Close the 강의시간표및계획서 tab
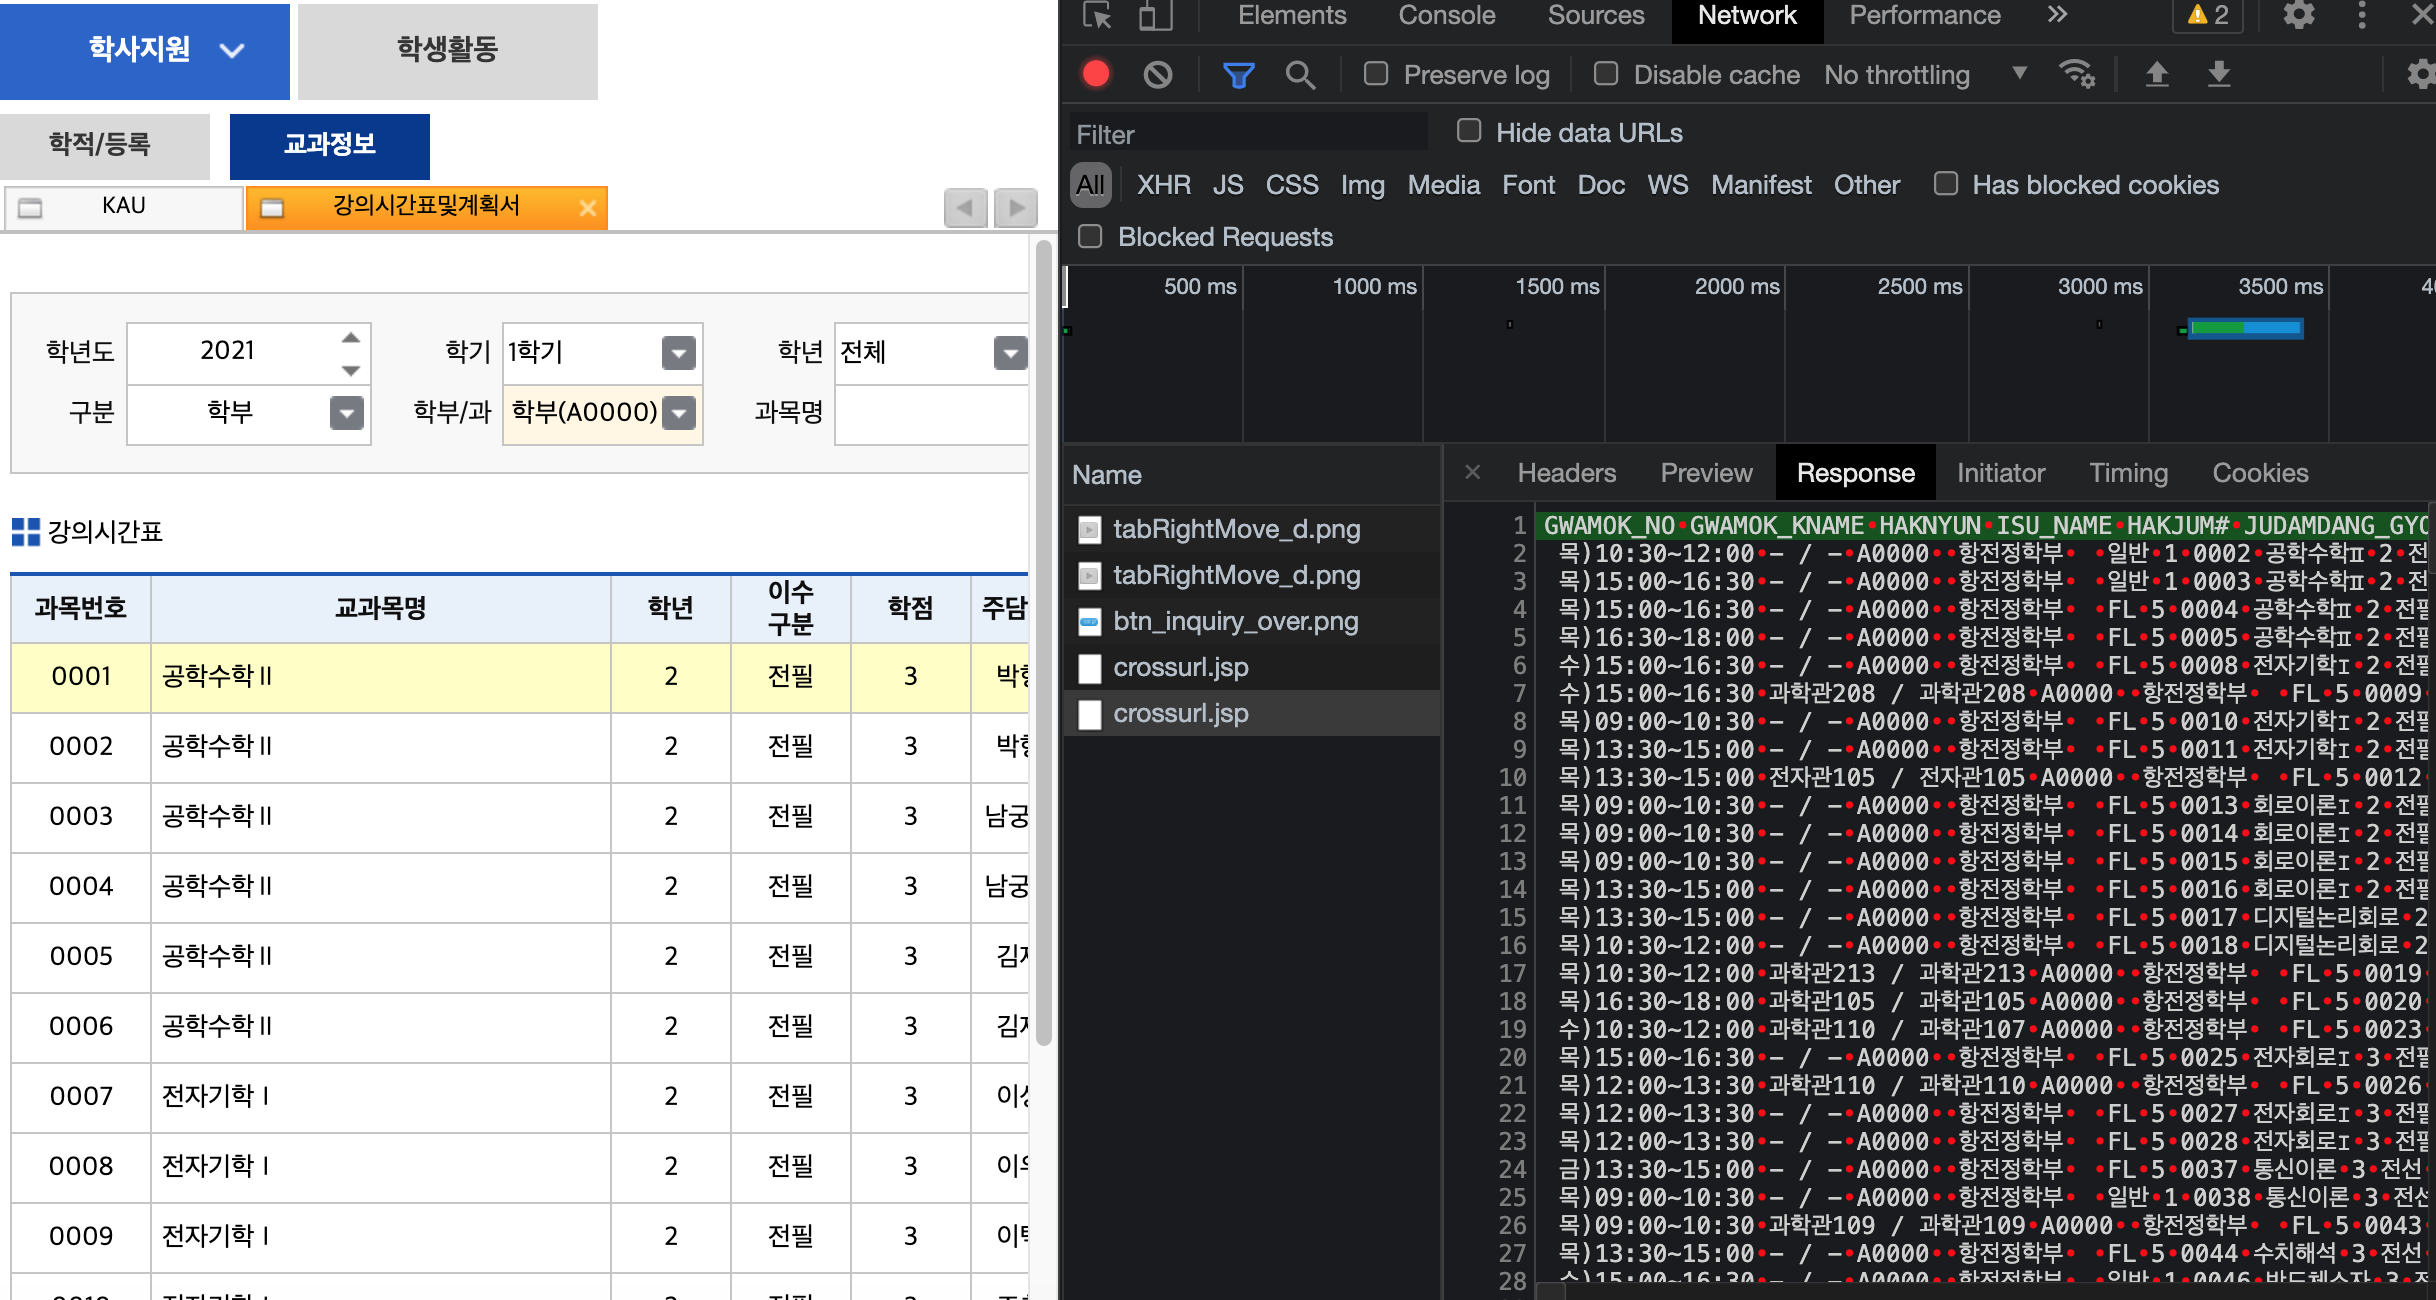 588,207
